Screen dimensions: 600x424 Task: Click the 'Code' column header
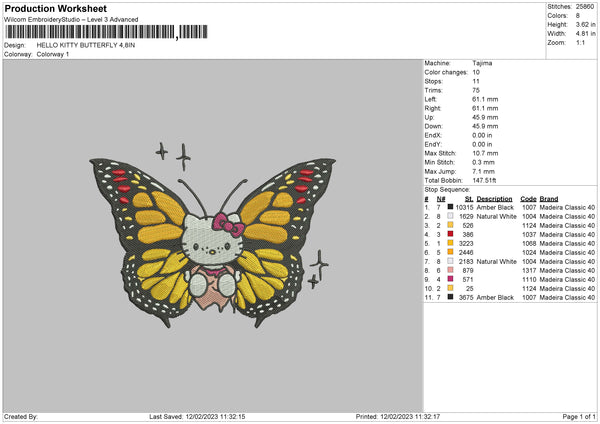coord(528,199)
